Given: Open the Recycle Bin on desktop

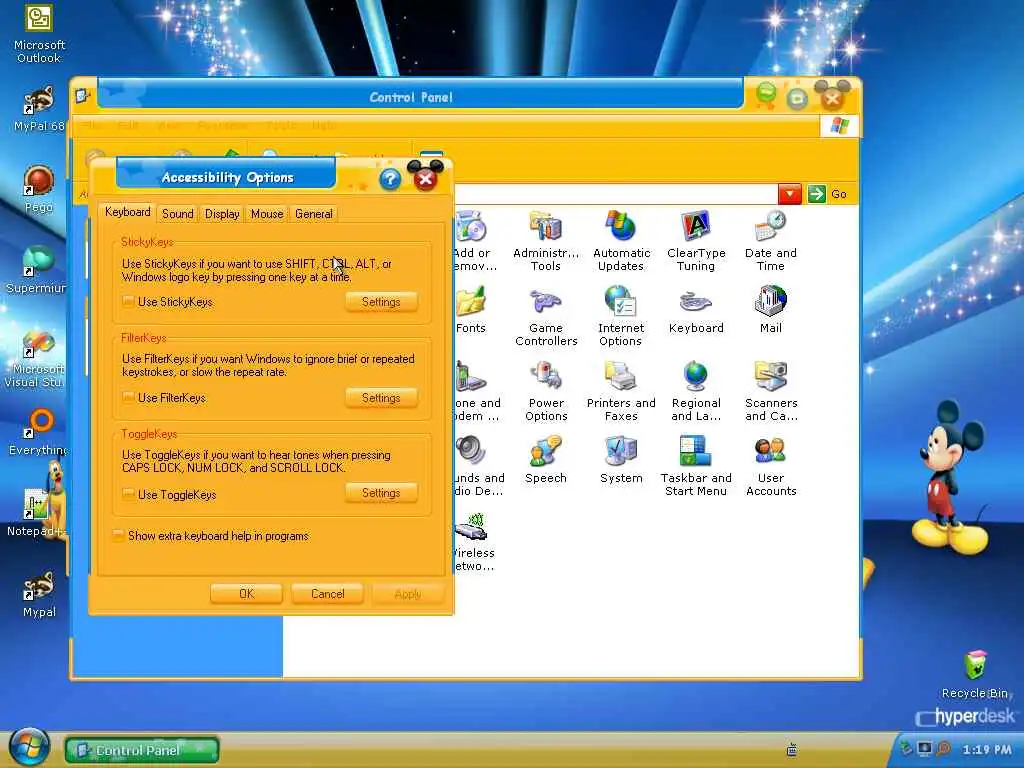Looking at the screenshot, I should point(974,675).
